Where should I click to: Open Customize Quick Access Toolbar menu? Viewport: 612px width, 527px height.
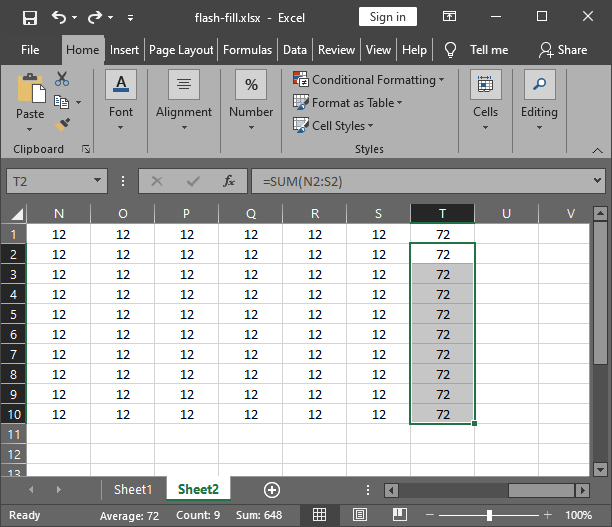[130, 18]
